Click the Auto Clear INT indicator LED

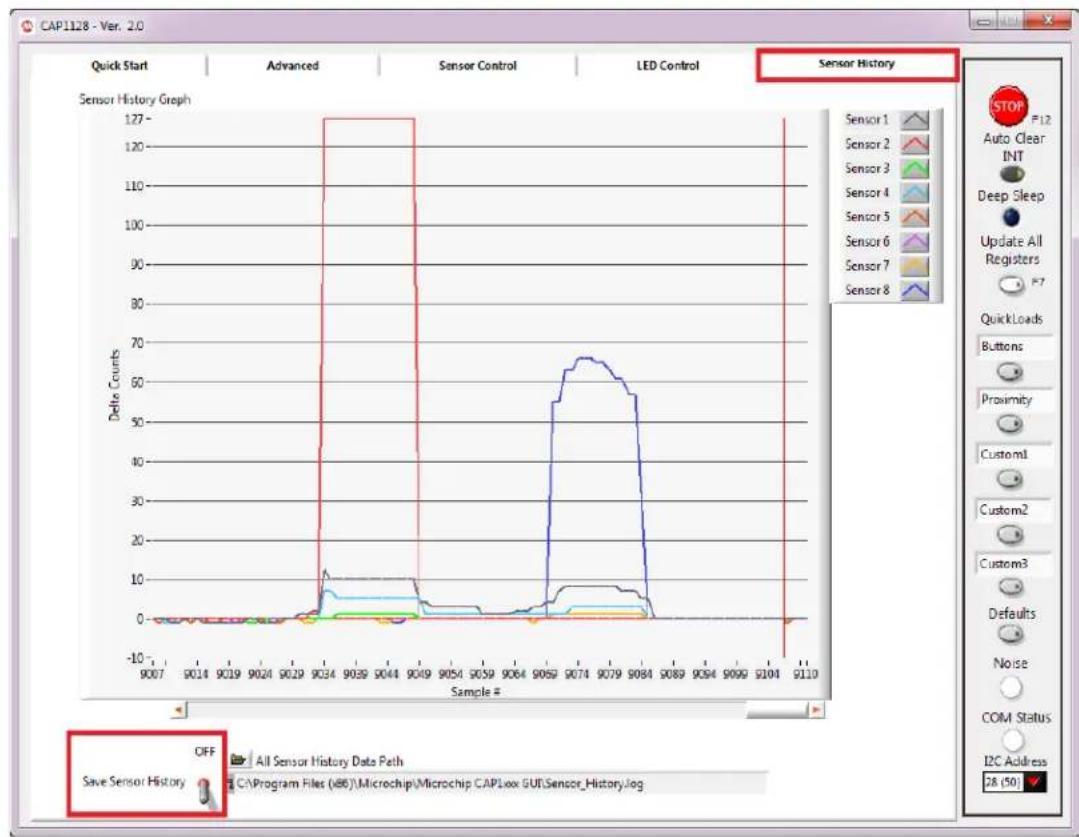pos(1012,173)
